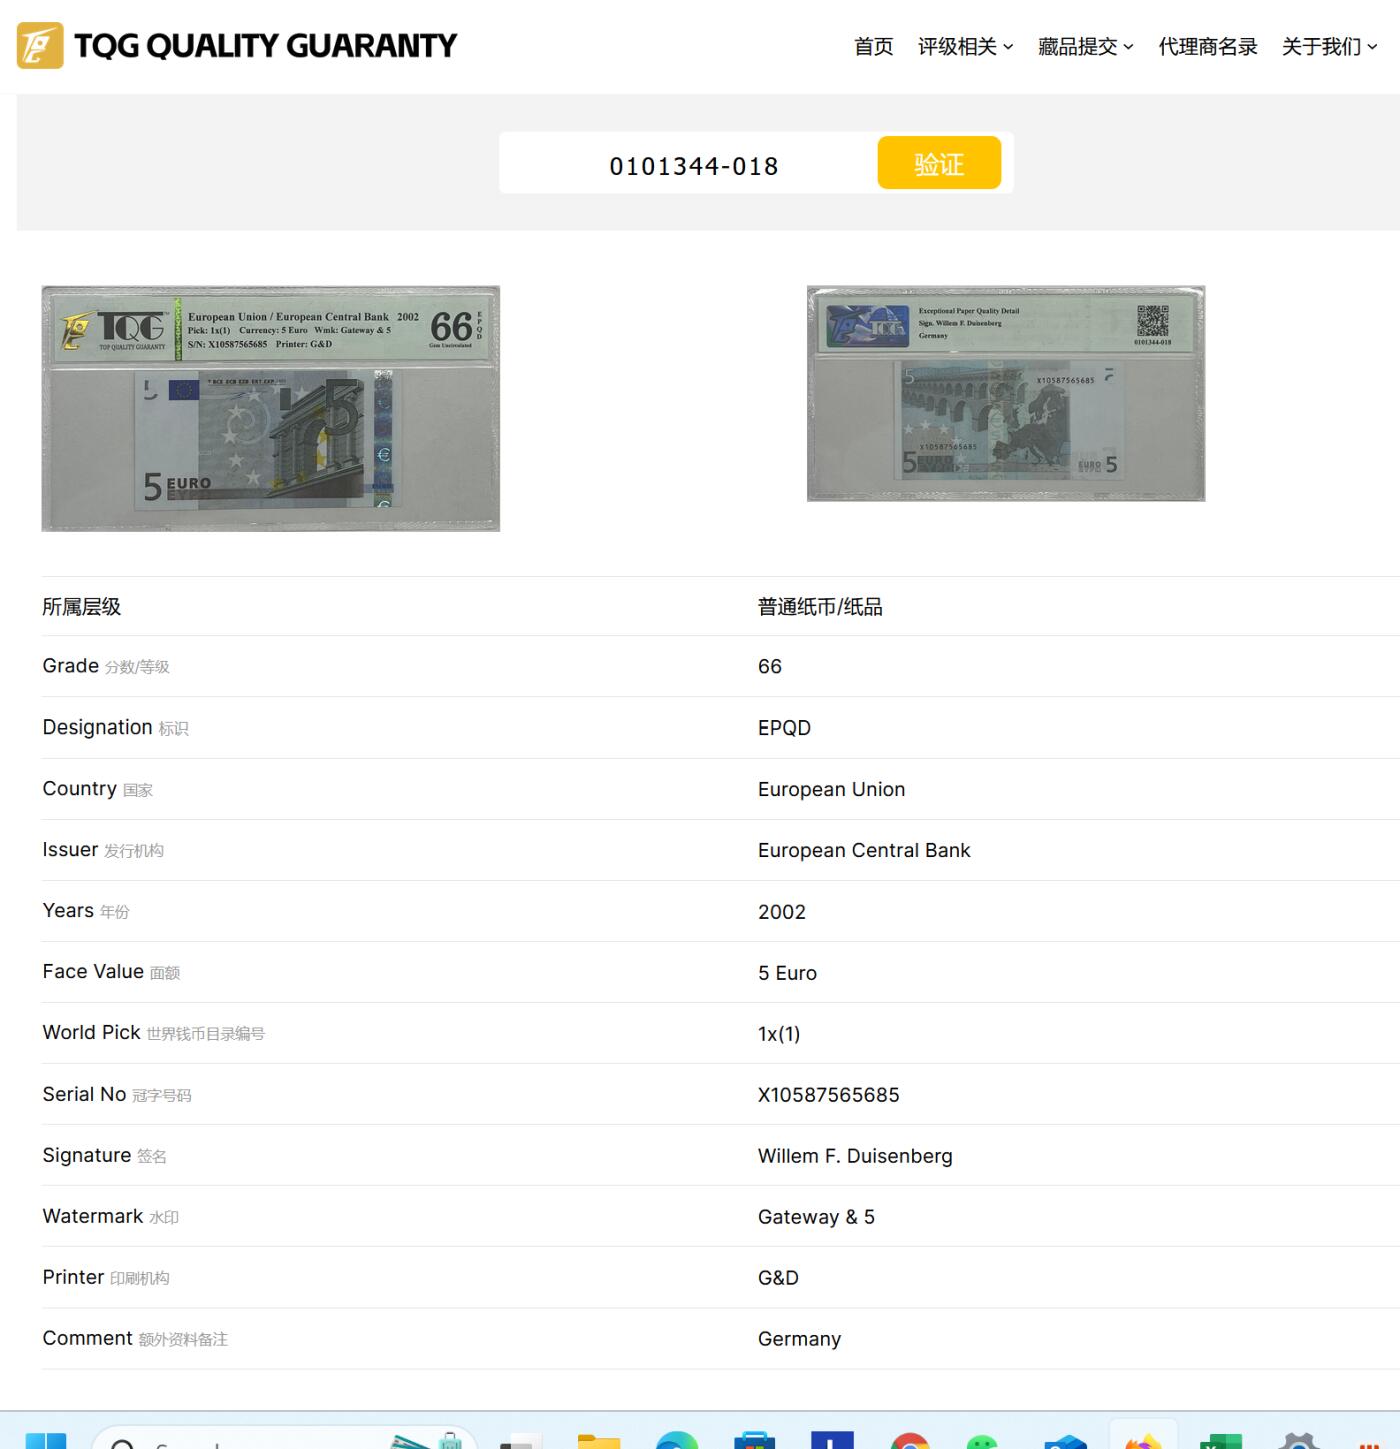This screenshot has height=1449, width=1400.
Task: Click the TQG QUALITY GUARANTY title text
Action: pos(265,45)
